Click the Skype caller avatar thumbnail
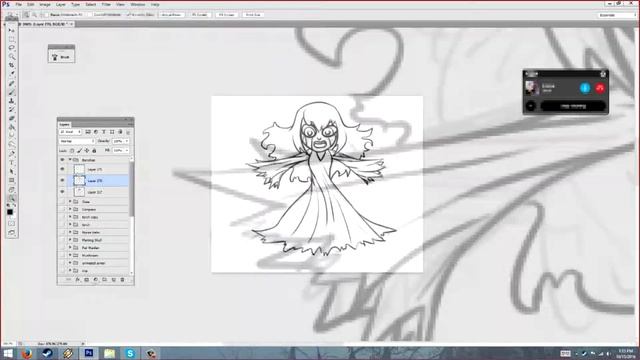Viewport: 640px width, 360px height. coord(532,88)
